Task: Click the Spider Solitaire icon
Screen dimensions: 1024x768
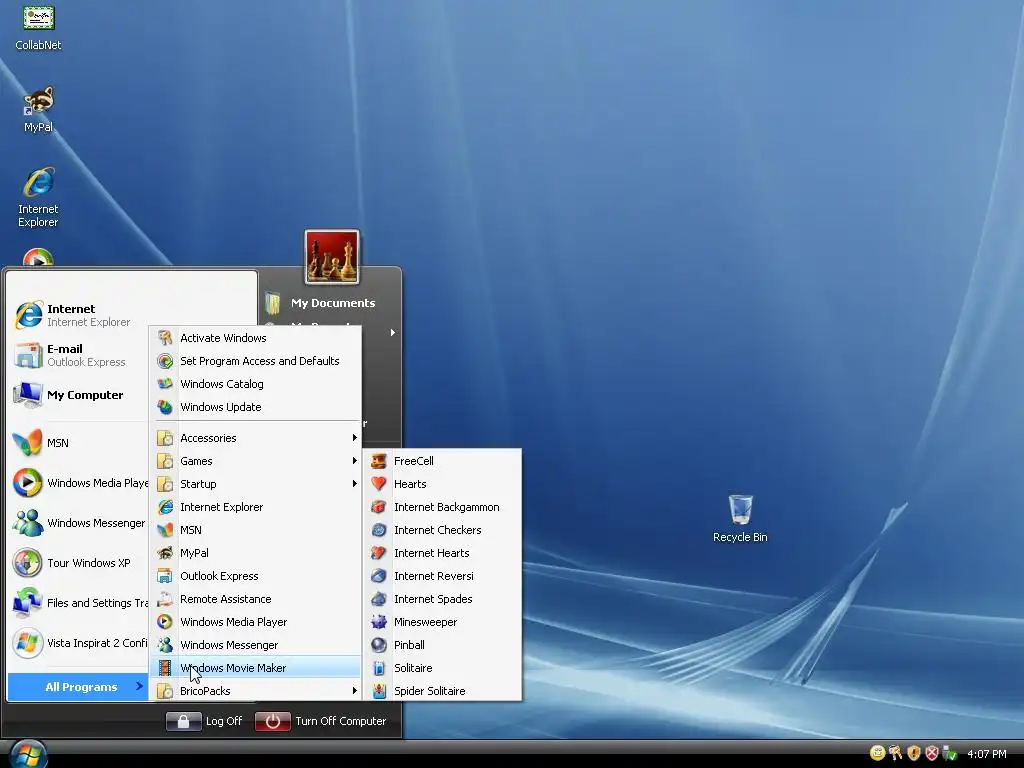Action: tap(379, 691)
